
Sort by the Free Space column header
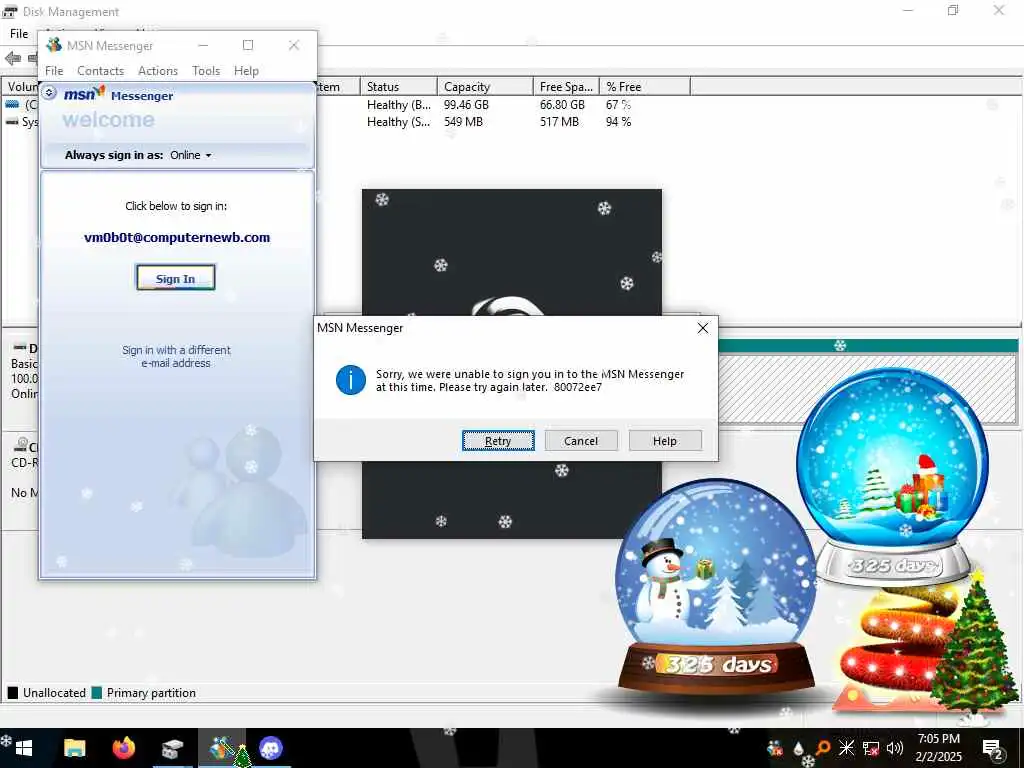[x=566, y=86]
